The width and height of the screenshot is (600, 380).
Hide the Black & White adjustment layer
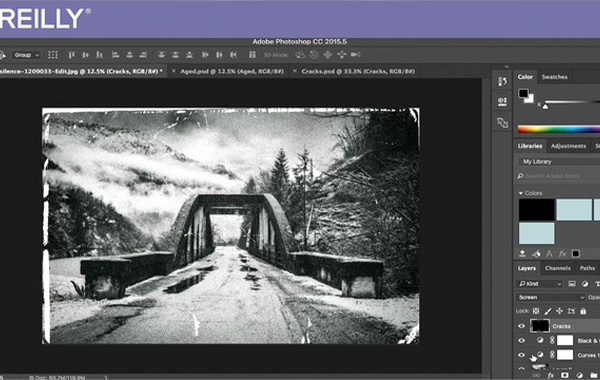point(521,340)
